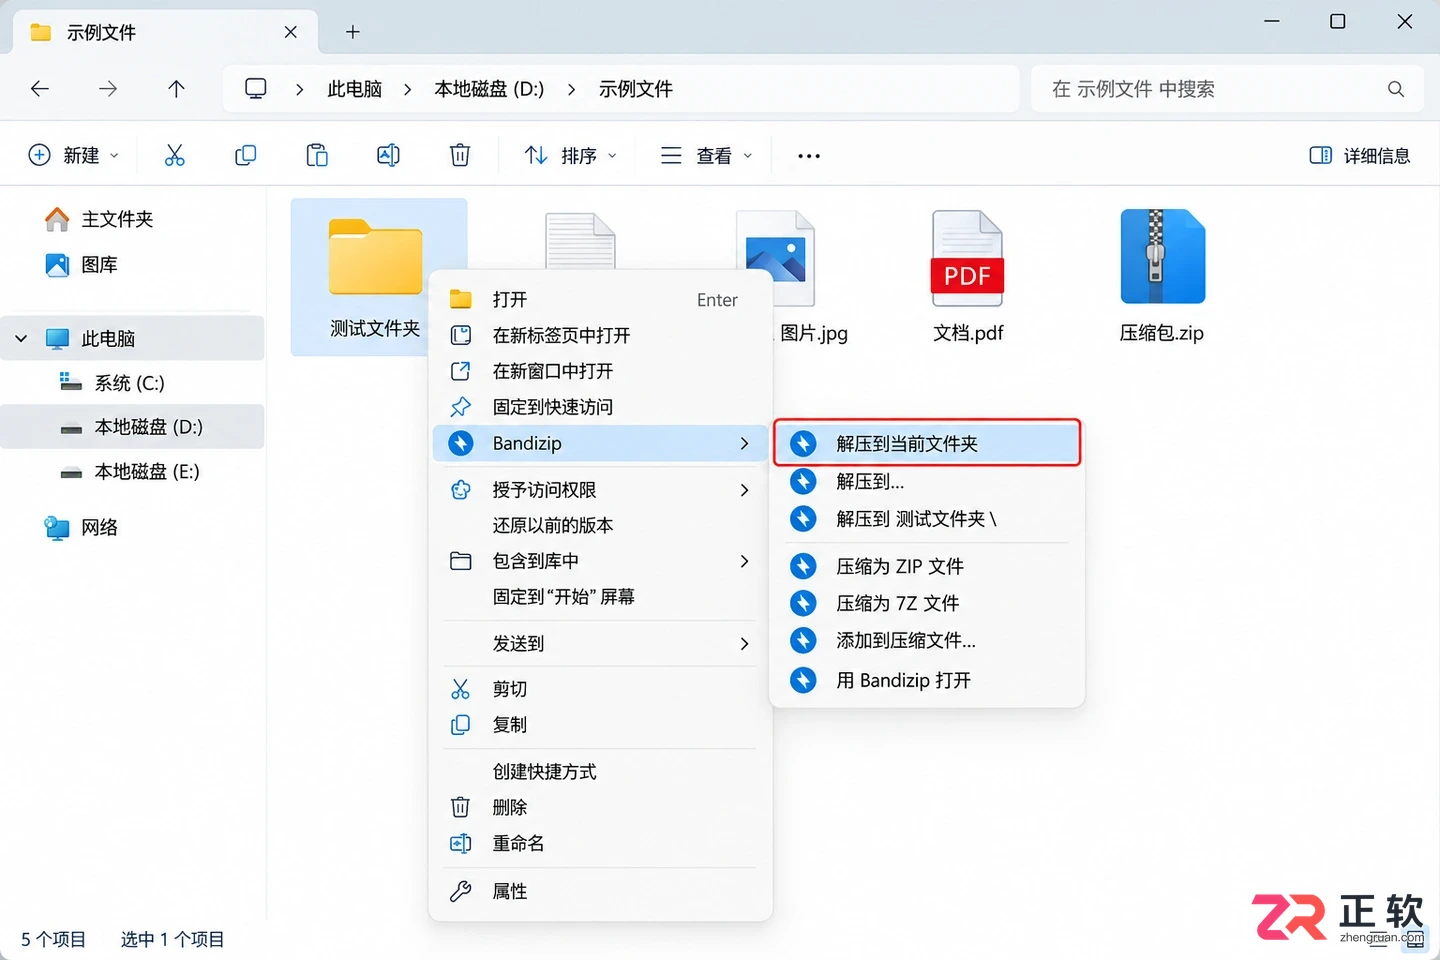The image size is (1440, 960).
Task: Click 重命名 in context menu
Action: click(x=600, y=843)
